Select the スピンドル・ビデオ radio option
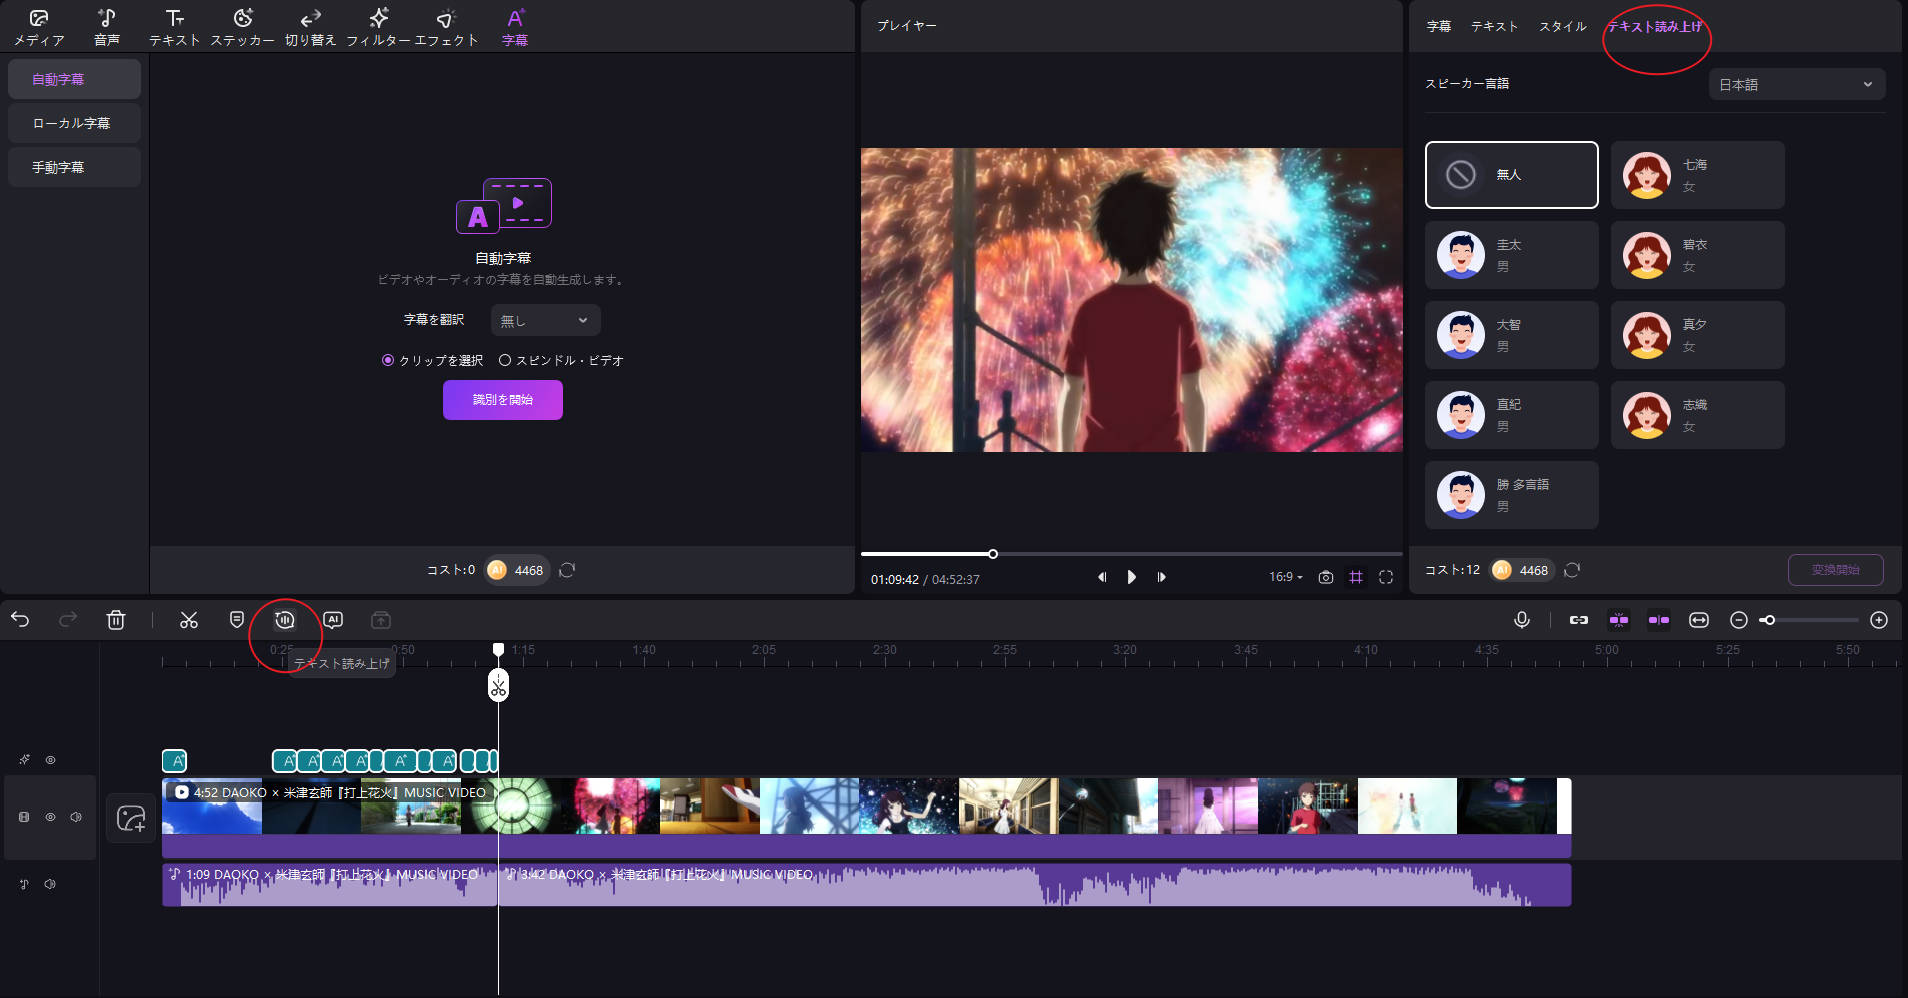Viewport: 1908px width, 998px height. tap(505, 360)
